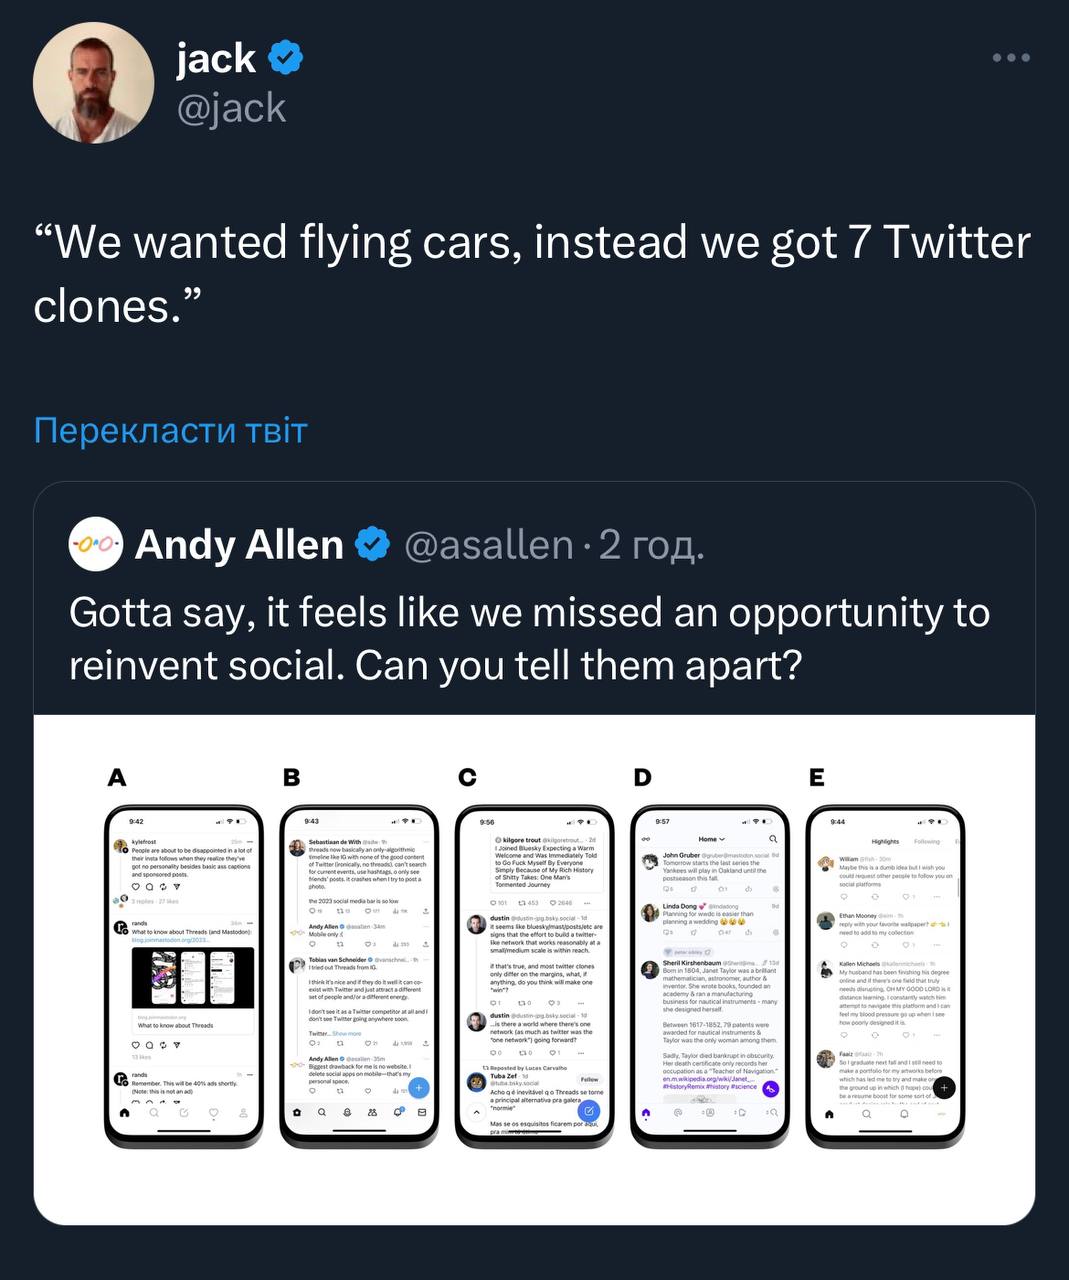Click Andy Allen's verified badge
Screen dimensions: 1069x1280
coord(373,545)
